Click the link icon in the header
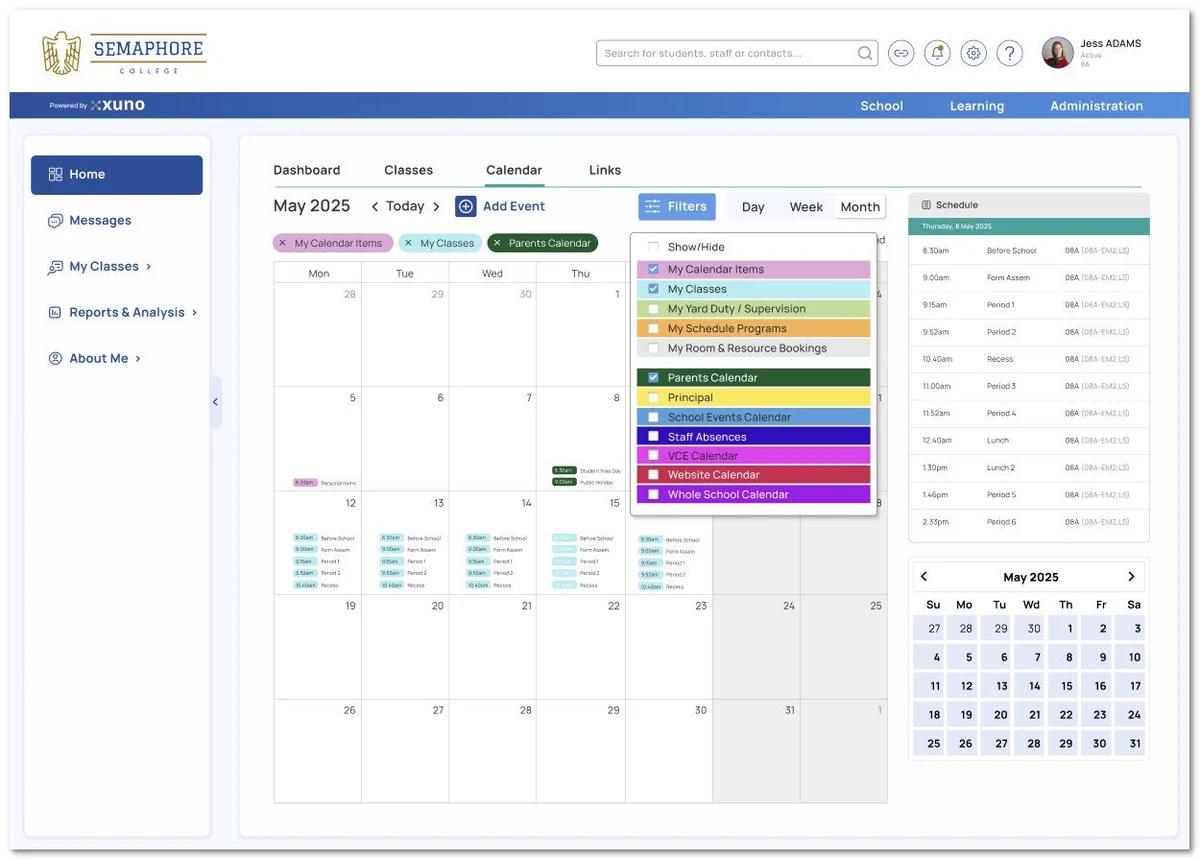 901,53
